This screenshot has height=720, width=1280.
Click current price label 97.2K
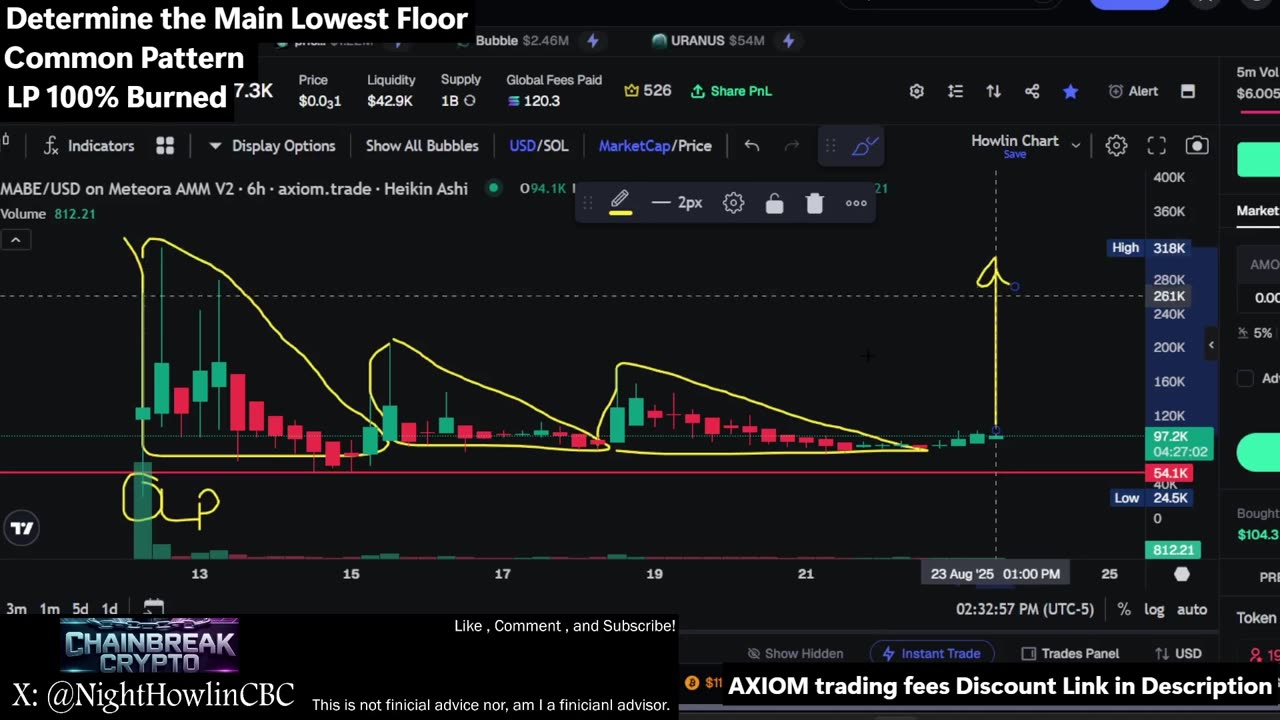[1179, 437]
